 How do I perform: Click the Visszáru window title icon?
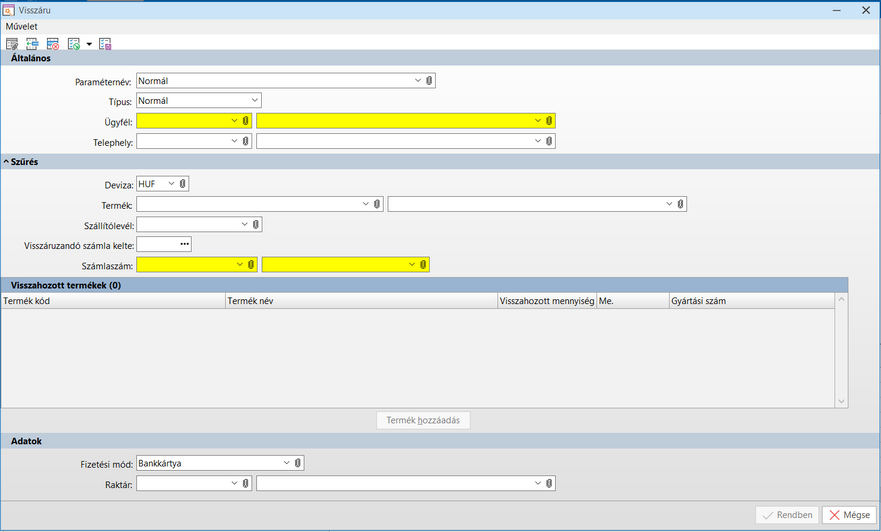[9, 10]
